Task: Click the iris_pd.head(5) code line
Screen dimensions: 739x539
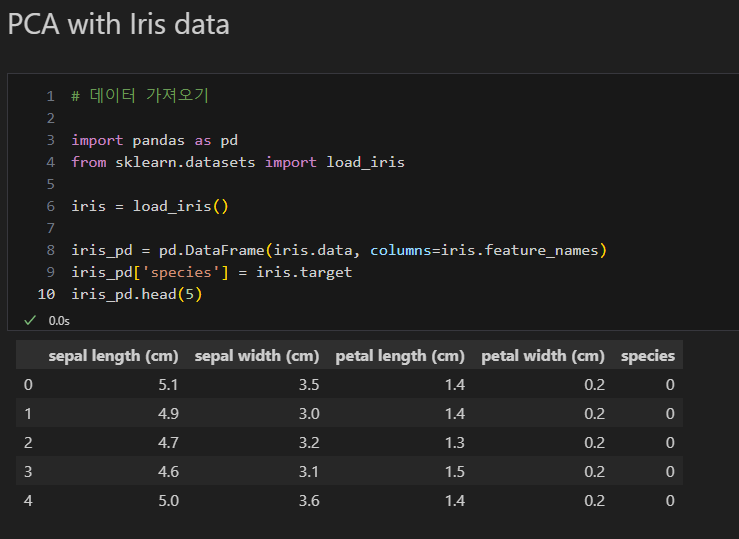Action: 137,294
